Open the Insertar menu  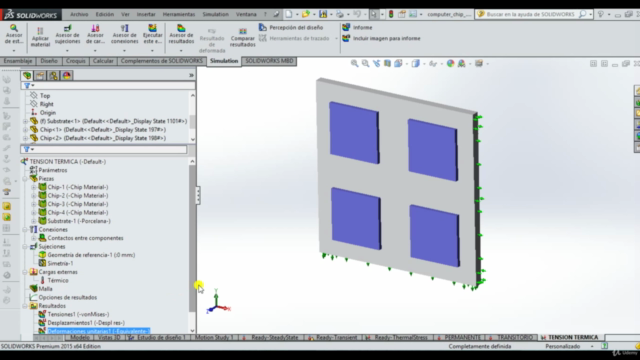pos(146,14)
